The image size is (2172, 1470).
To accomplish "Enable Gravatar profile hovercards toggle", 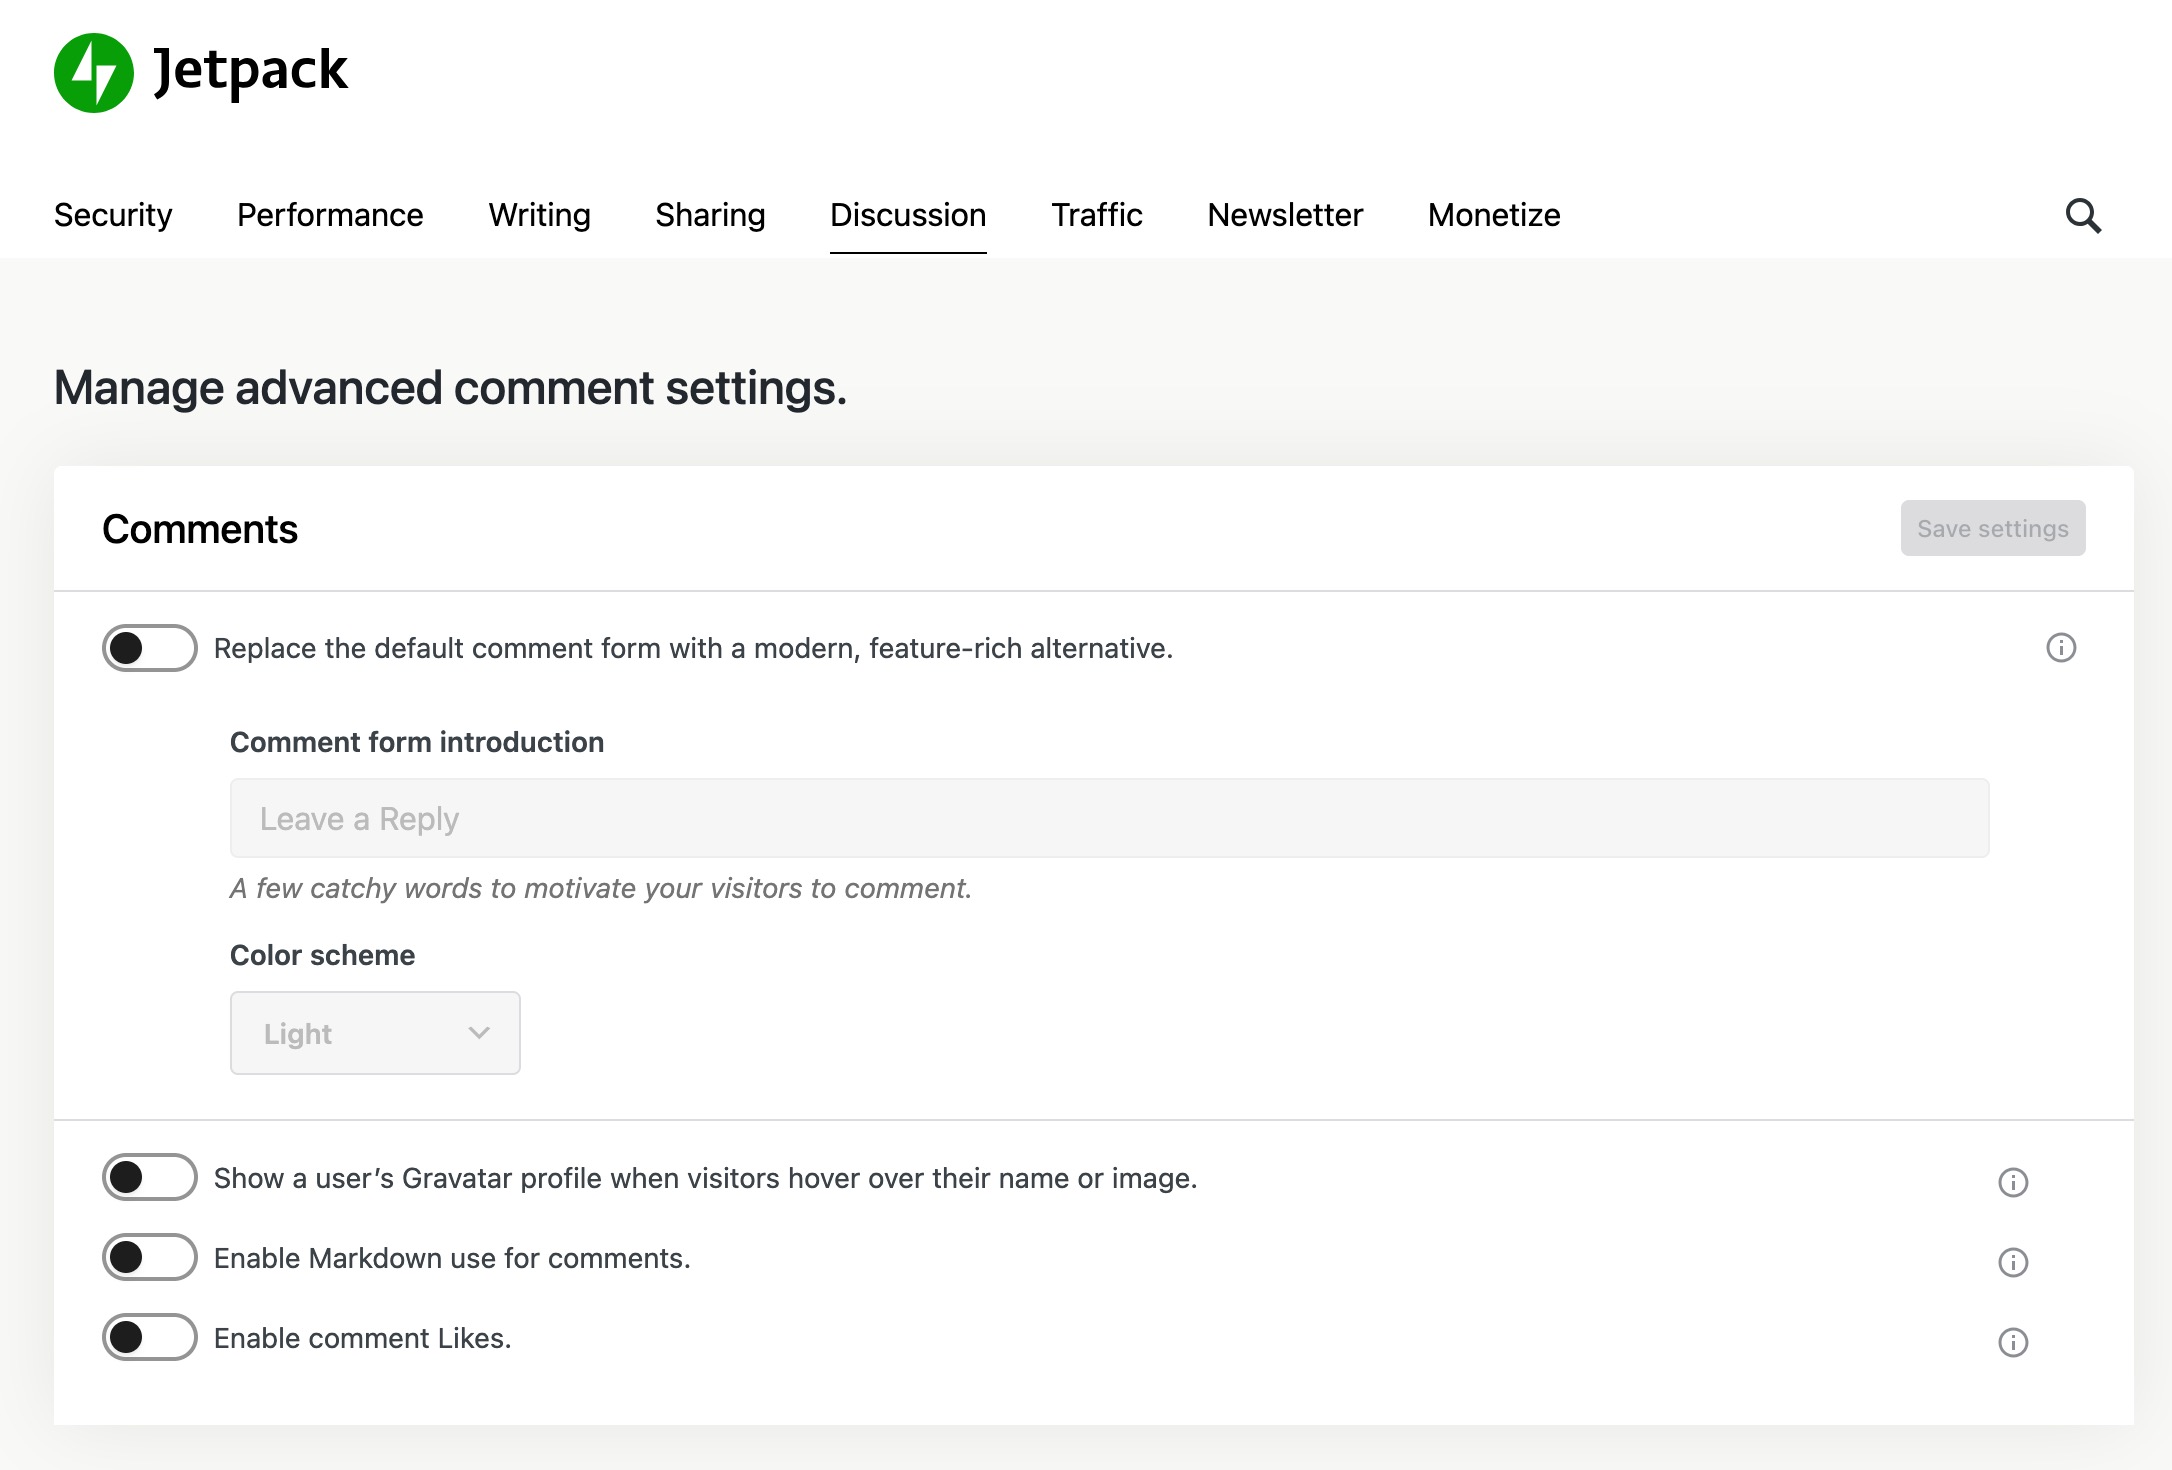I will tap(150, 1177).
